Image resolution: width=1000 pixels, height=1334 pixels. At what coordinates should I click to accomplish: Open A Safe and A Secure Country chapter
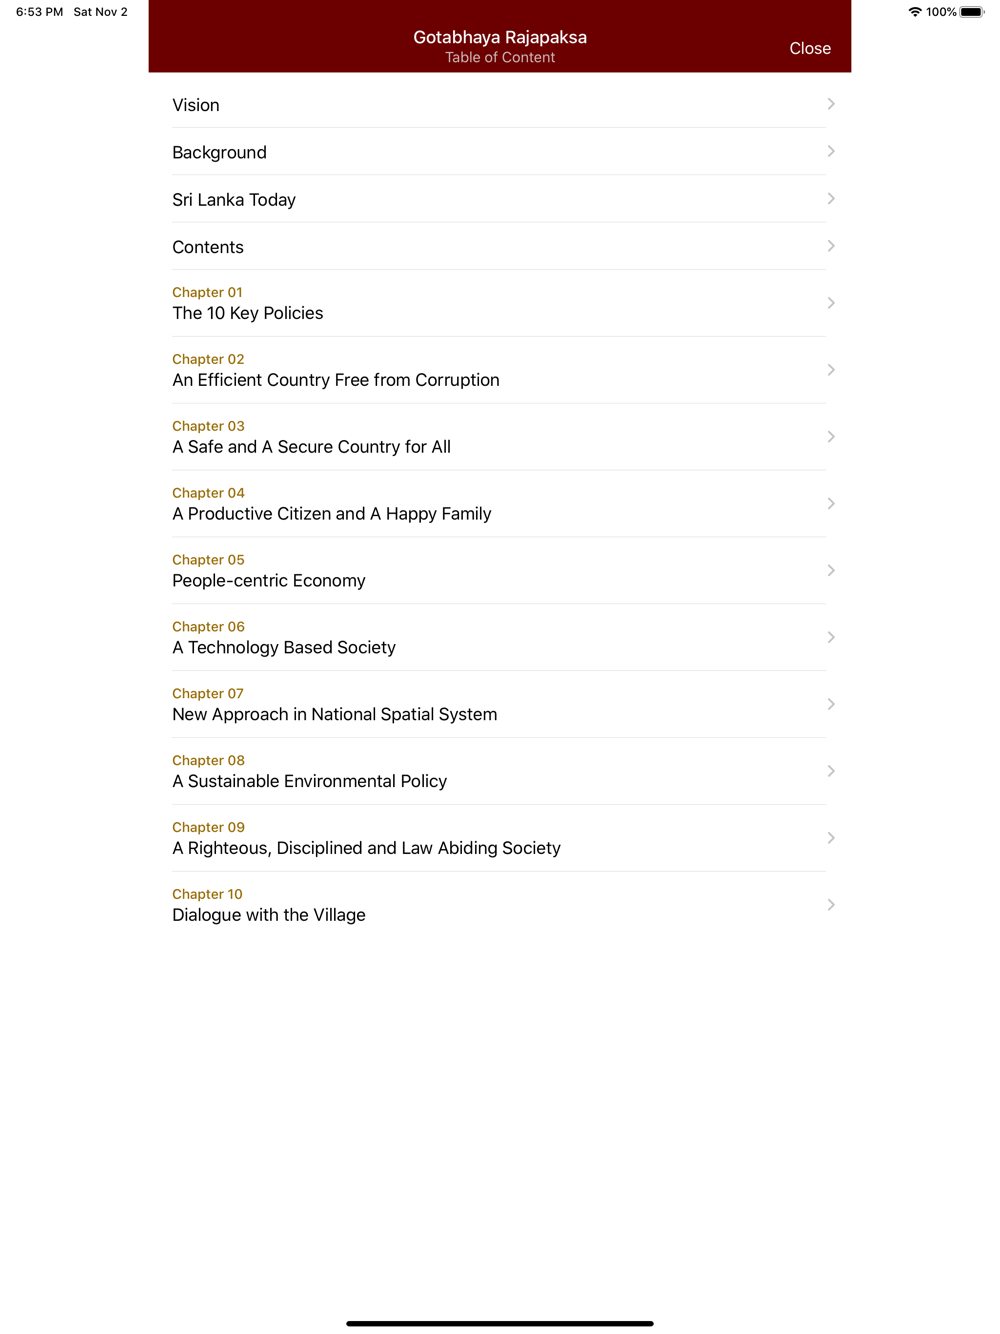click(x=500, y=437)
